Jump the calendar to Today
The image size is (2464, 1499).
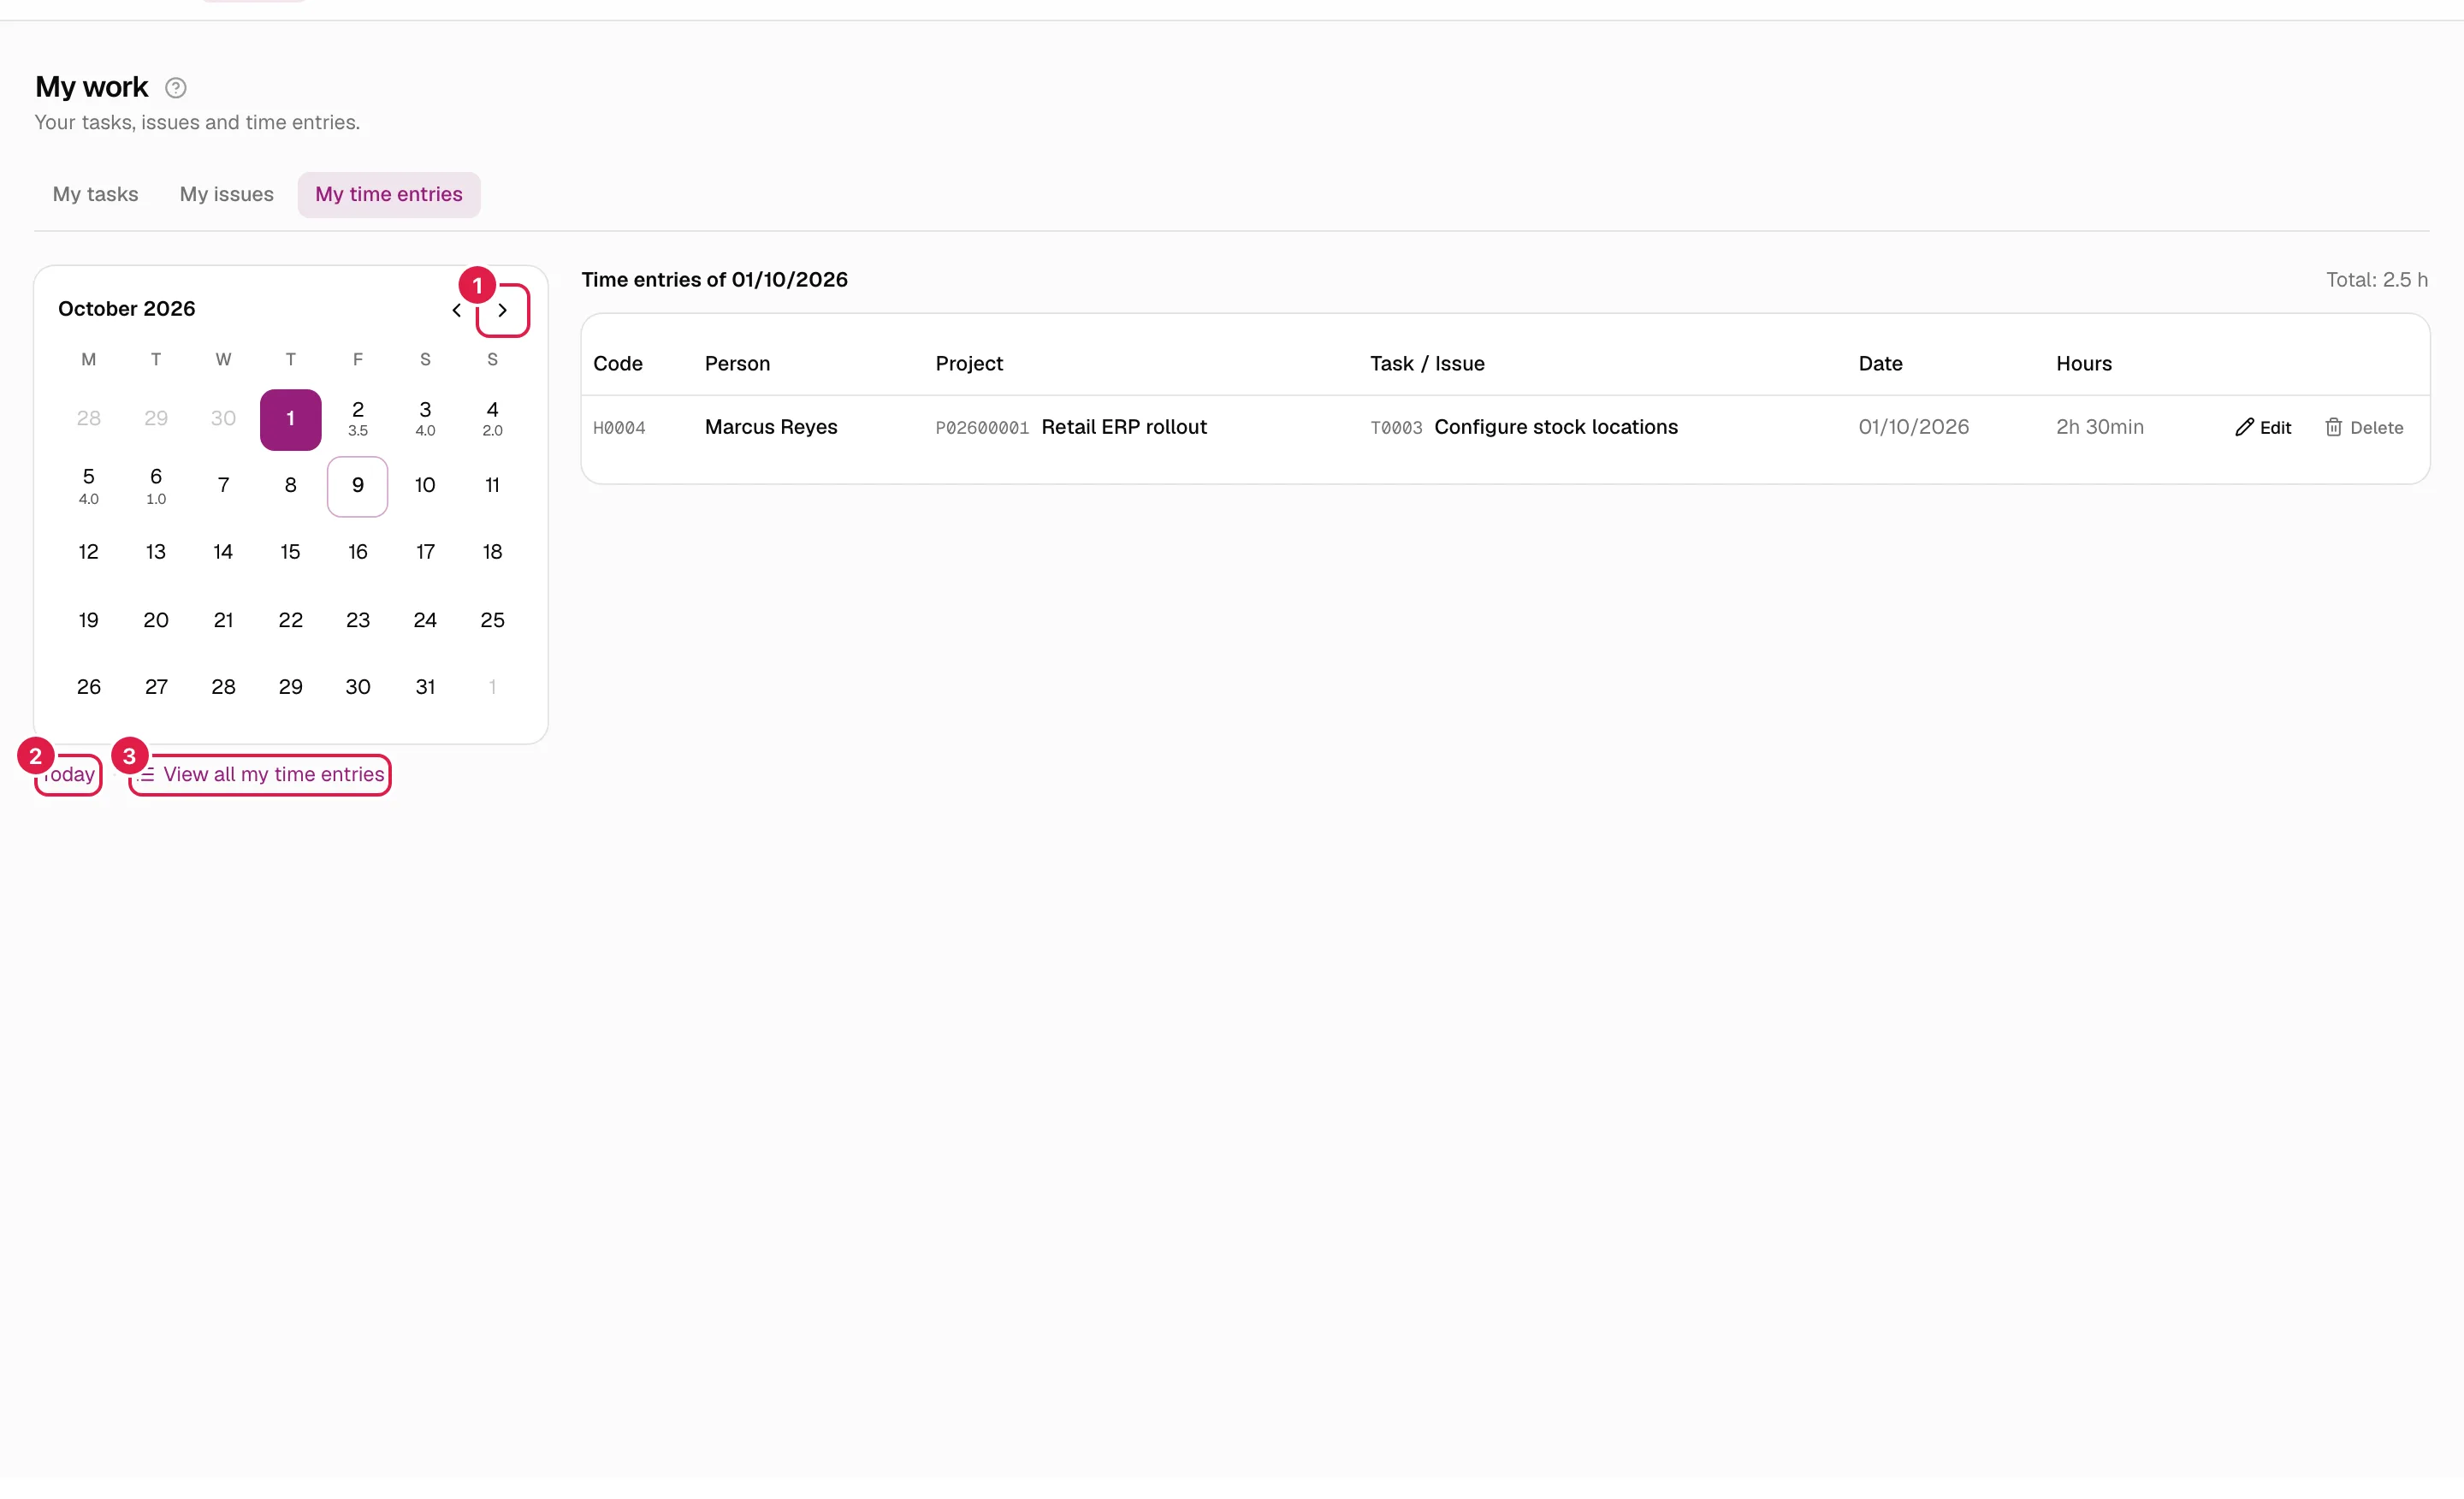coord(68,774)
